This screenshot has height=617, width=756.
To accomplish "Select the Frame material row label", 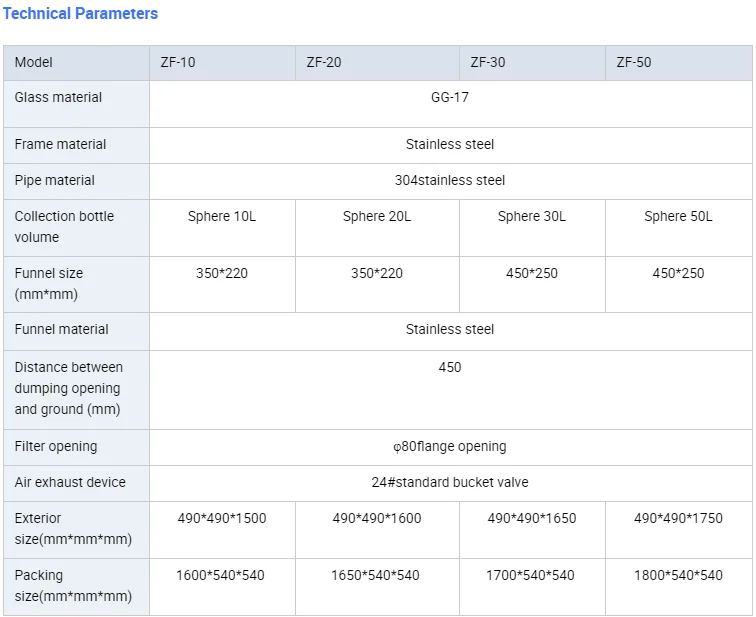I will pyautogui.click(x=60, y=144).
